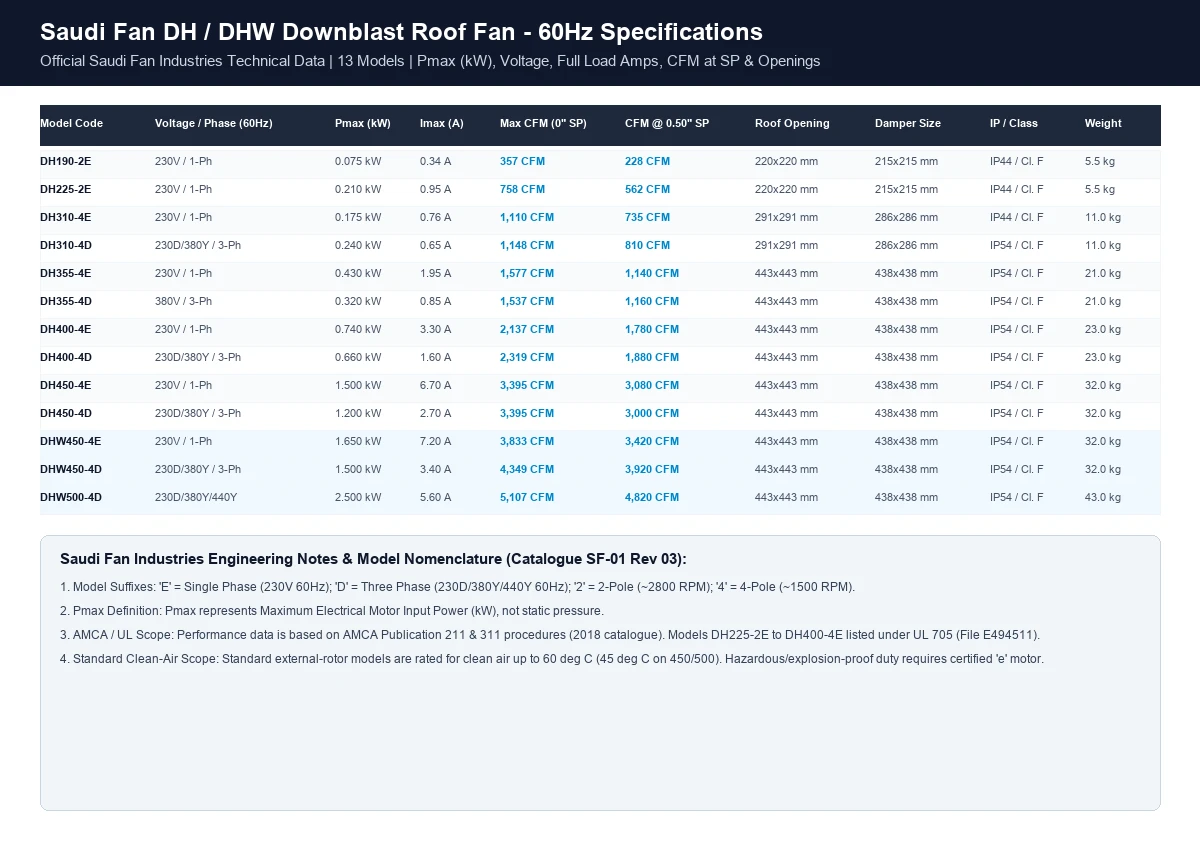Click the 3,833 CFM max airflow value
1200x850 pixels.
[527, 441]
